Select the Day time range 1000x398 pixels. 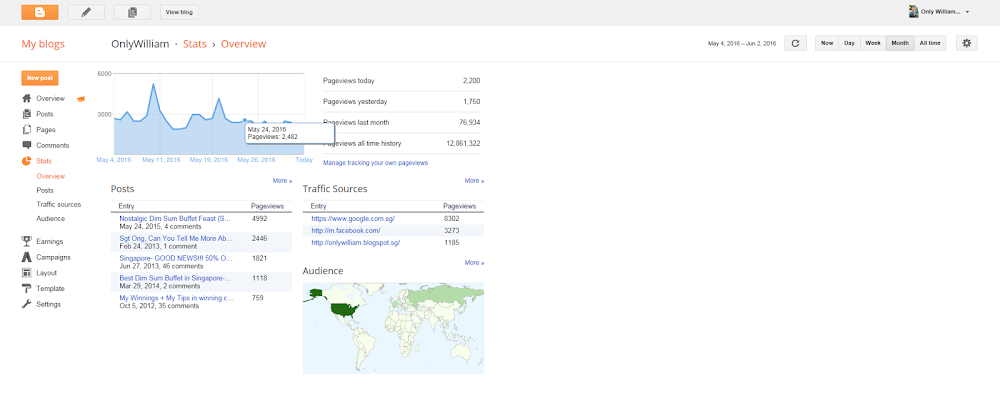tap(849, 43)
